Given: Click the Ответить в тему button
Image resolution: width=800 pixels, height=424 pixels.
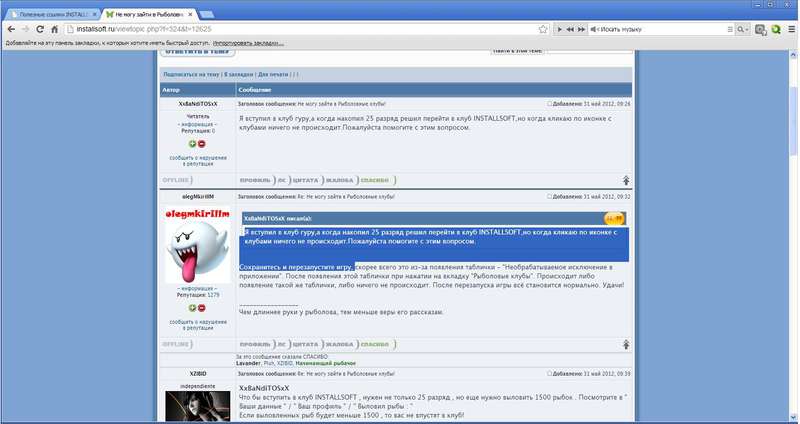Looking at the screenshot, I should pos(197,52).
